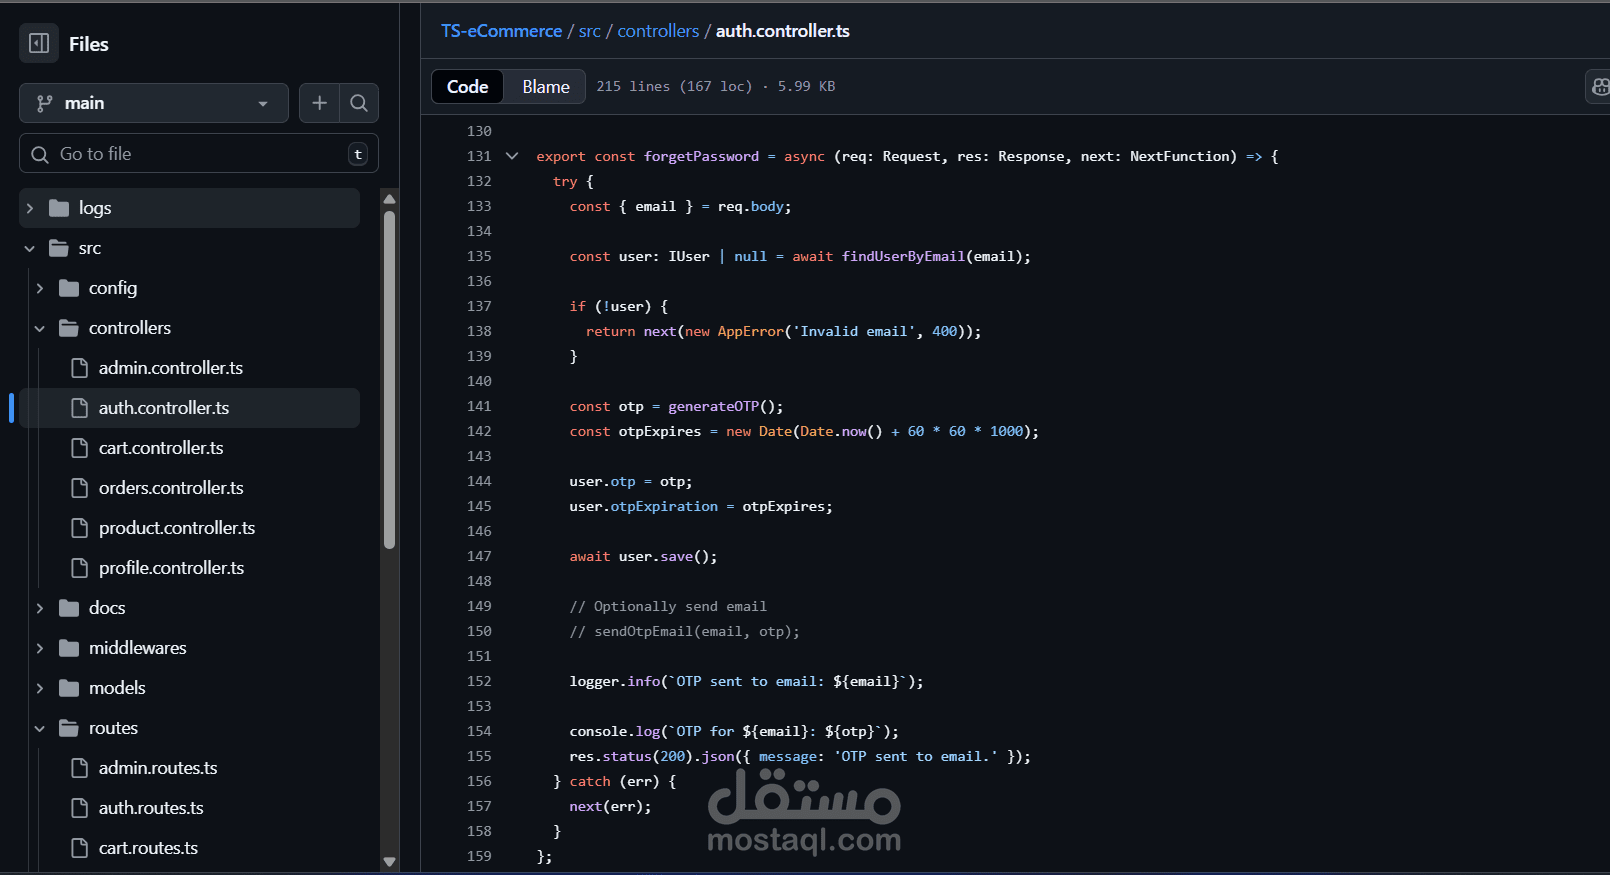Viewport: 1610px width, 875px height.
Task: Click the file tree scrollbar thumb
Action: [389, 380]
